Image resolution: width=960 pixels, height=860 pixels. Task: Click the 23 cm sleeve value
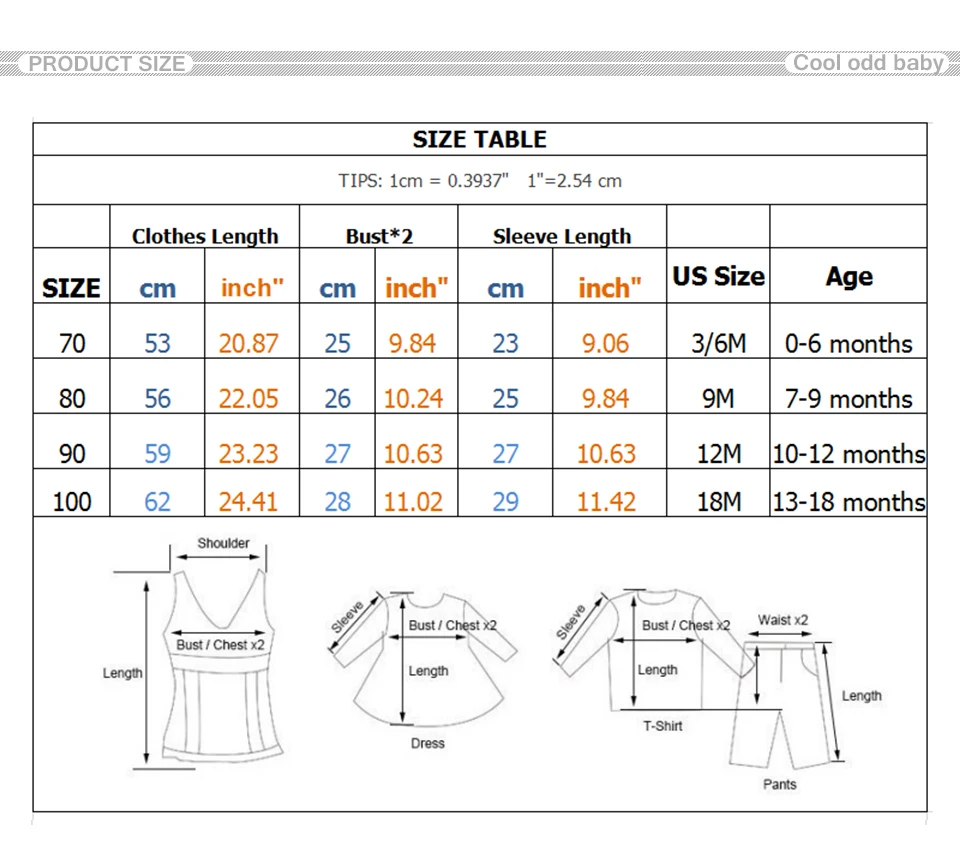pyautogui.click(x=506, y=343)
